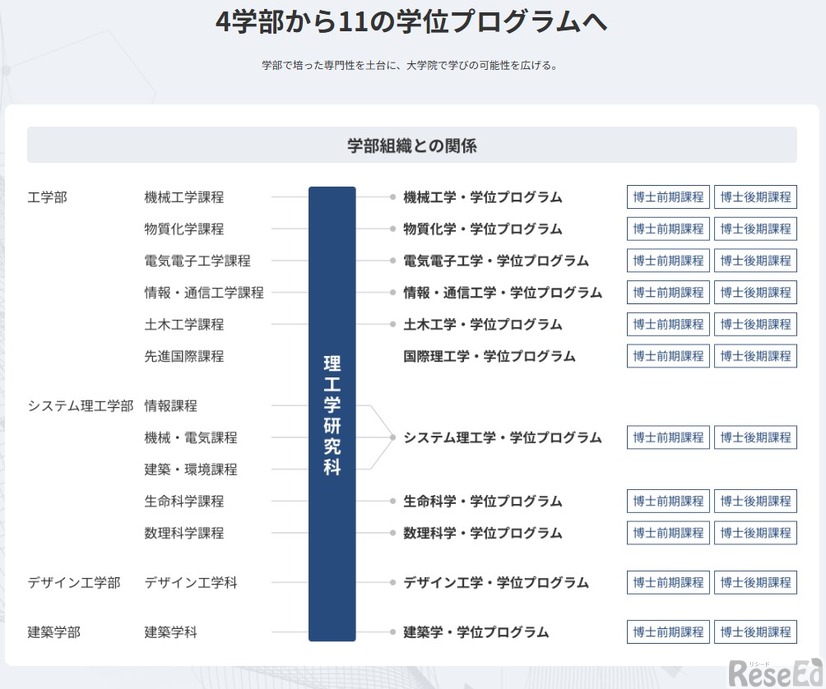Click the 物質化学・学位プログラム label

pos(483,229)
